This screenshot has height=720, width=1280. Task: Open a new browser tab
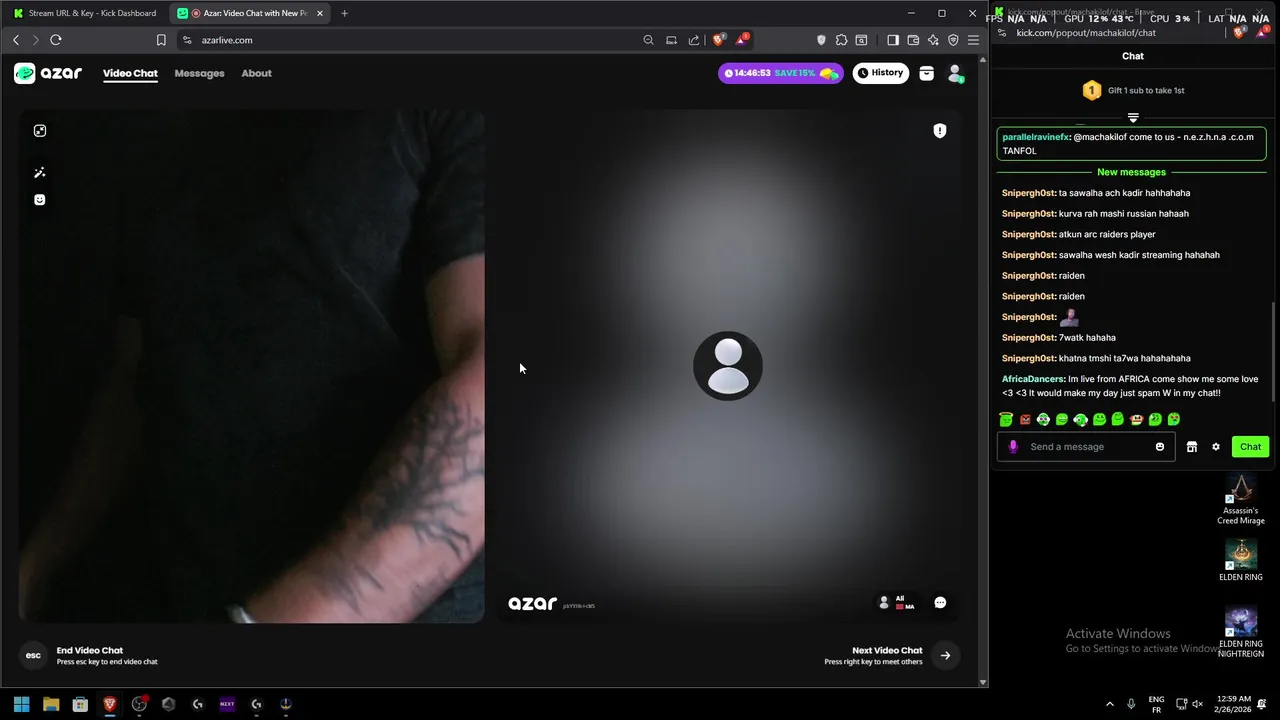(x=344, y=13)
